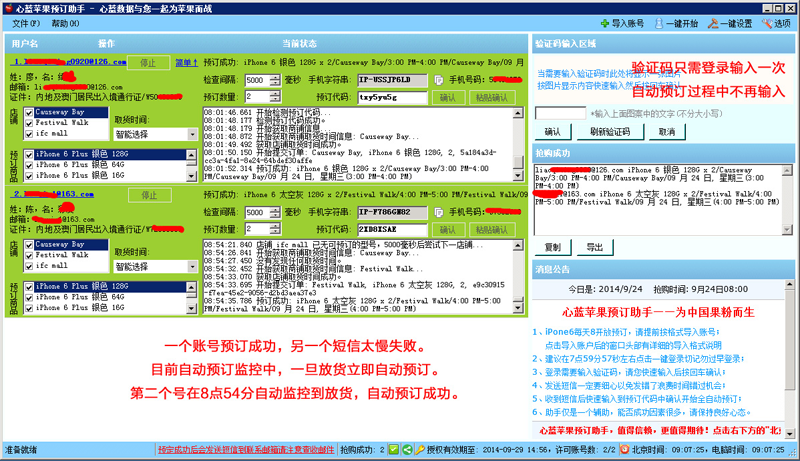Click the green share icon in status bar
800x461 pixels.
pyautogui.click(x=406, y=450)
